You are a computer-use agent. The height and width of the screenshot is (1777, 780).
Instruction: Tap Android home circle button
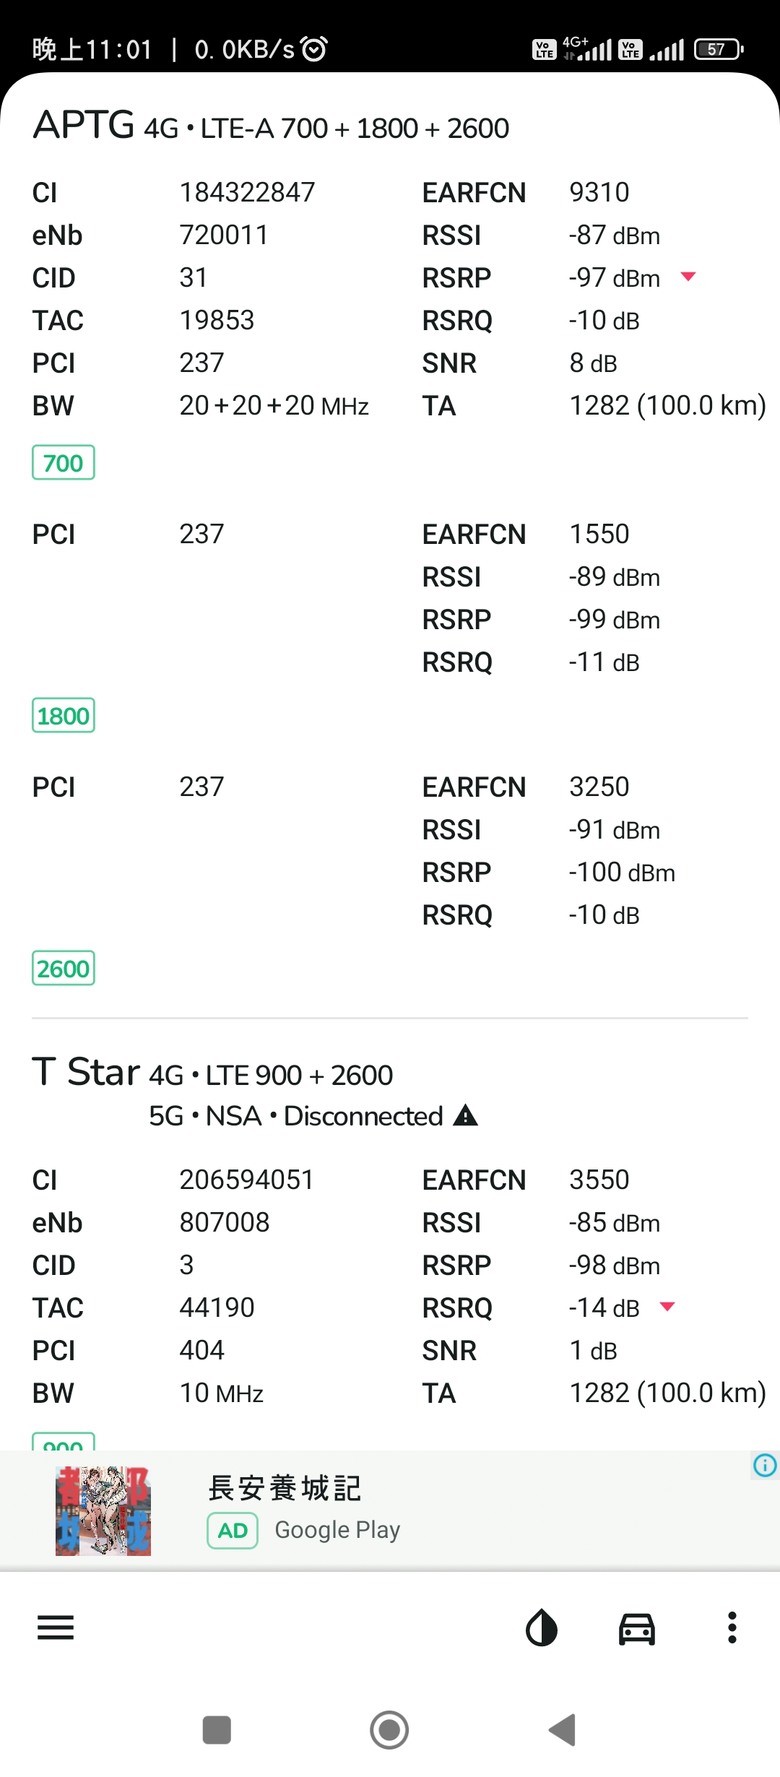(389, 1729)
